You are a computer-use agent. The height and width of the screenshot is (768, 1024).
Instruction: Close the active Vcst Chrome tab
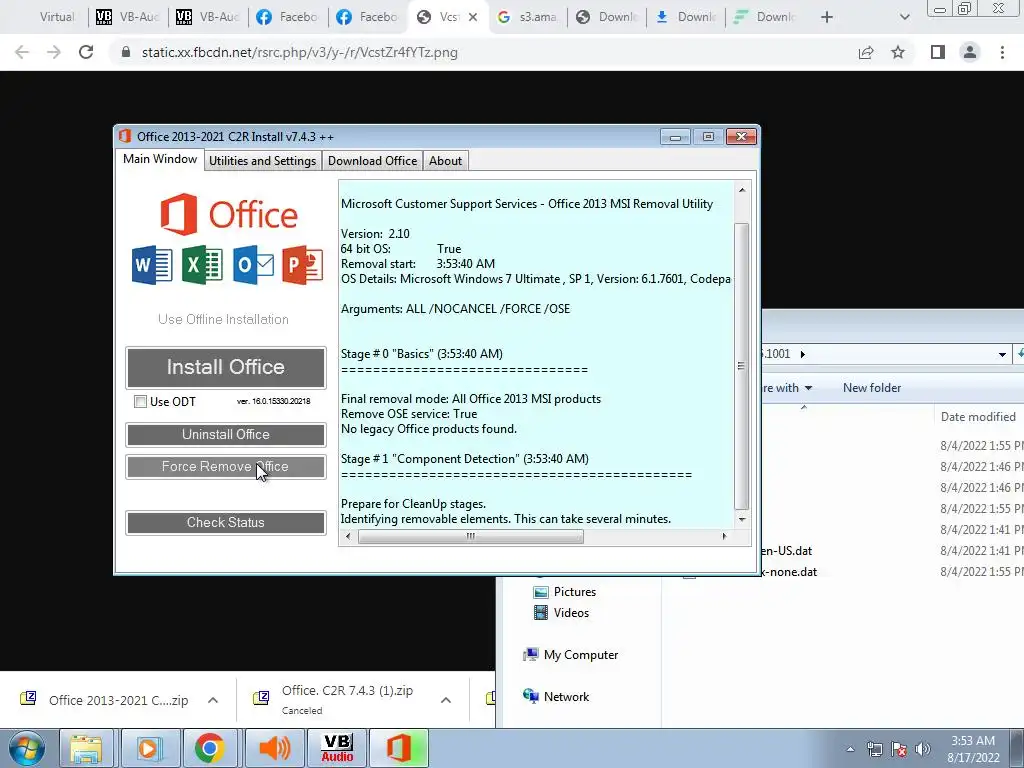pos(473,17)
